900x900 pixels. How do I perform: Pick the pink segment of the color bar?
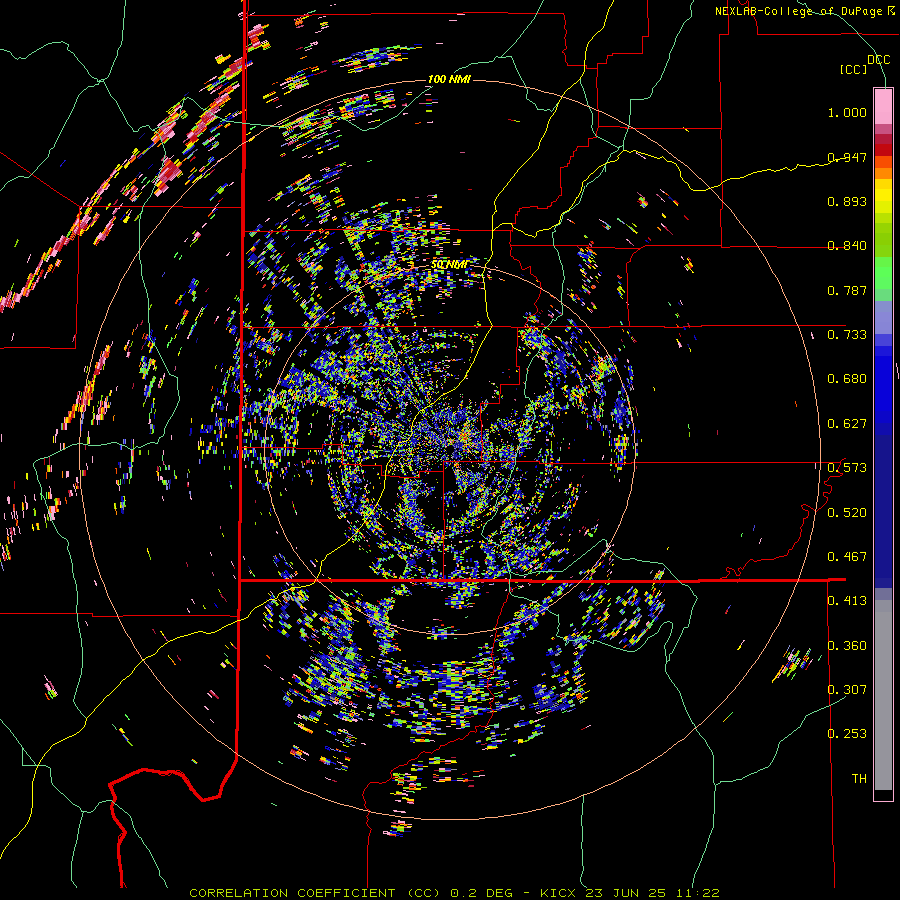pyautogui.click(x=883, y=106)
